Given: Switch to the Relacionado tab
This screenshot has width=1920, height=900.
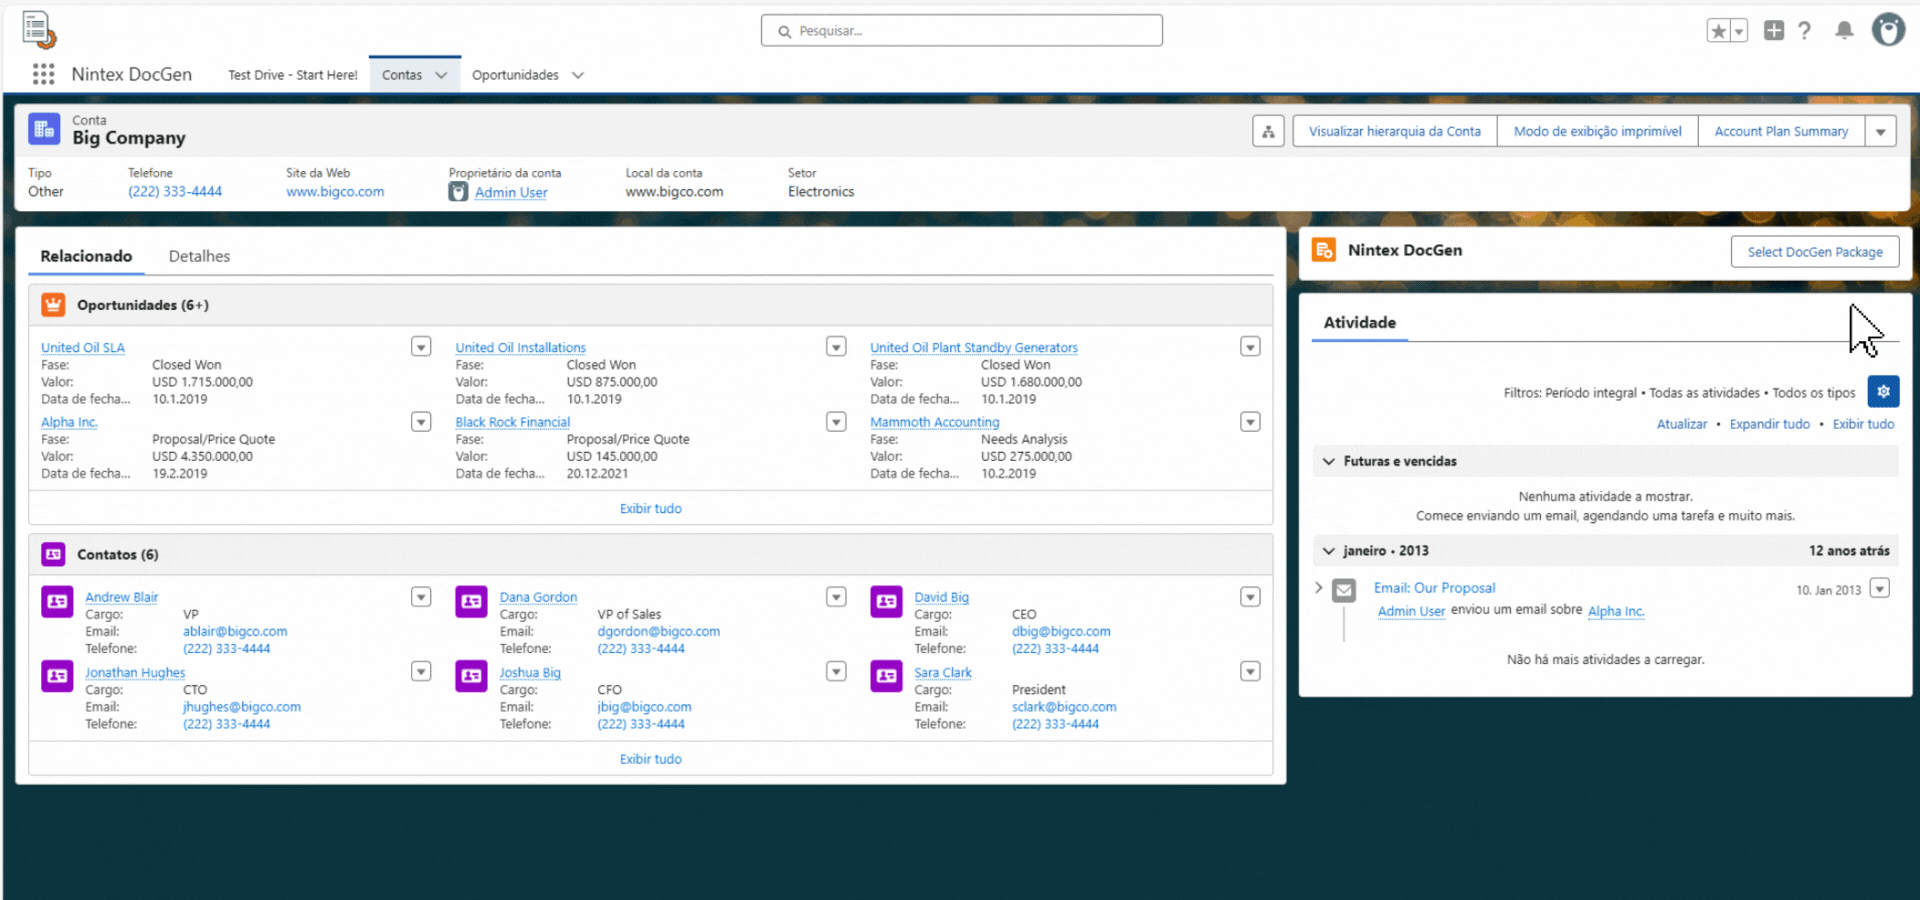Looking at the screenshot, I should click(86, 256).
